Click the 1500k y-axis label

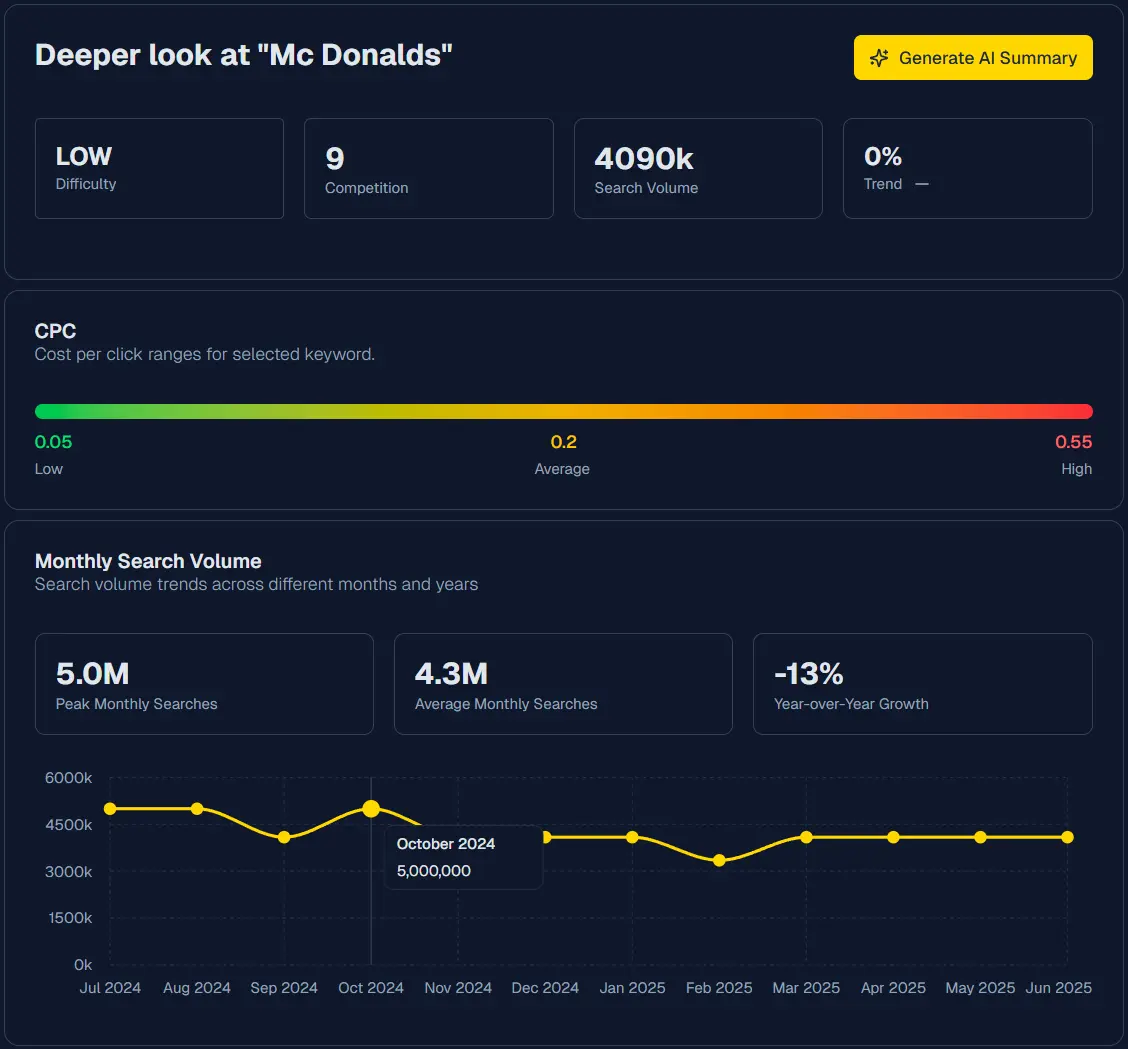point(70,918)
